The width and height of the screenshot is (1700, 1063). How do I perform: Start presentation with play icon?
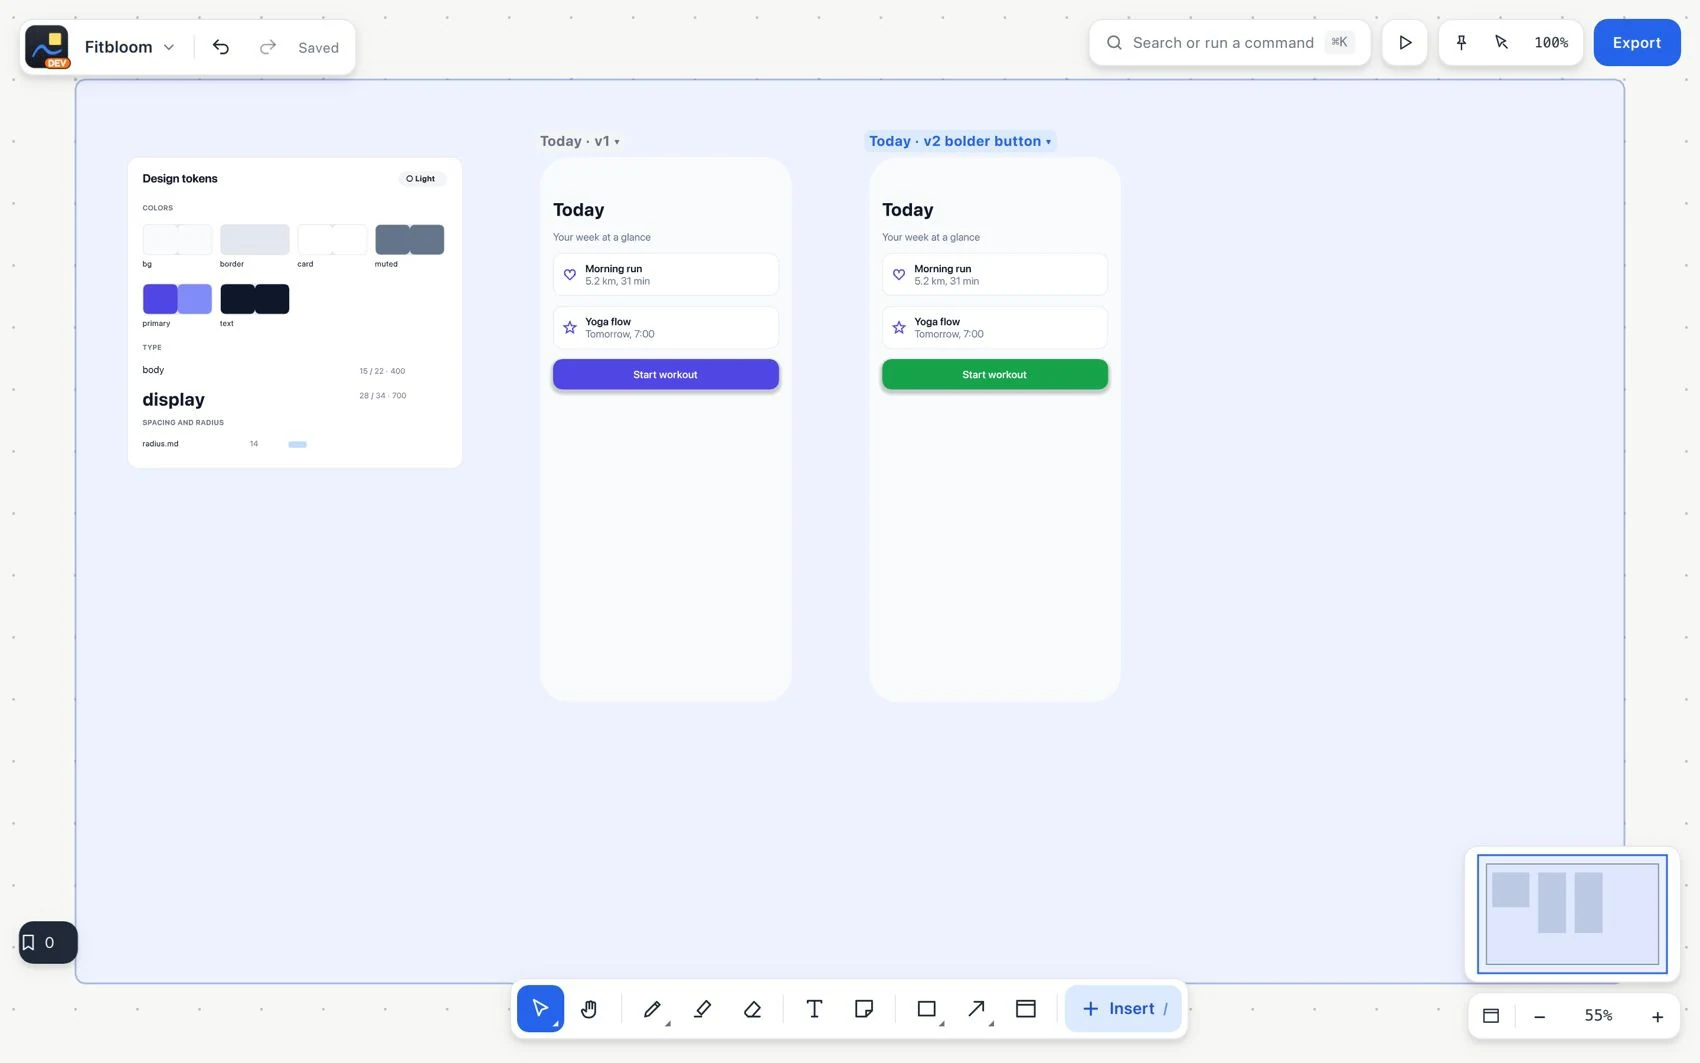(1405, 42)
